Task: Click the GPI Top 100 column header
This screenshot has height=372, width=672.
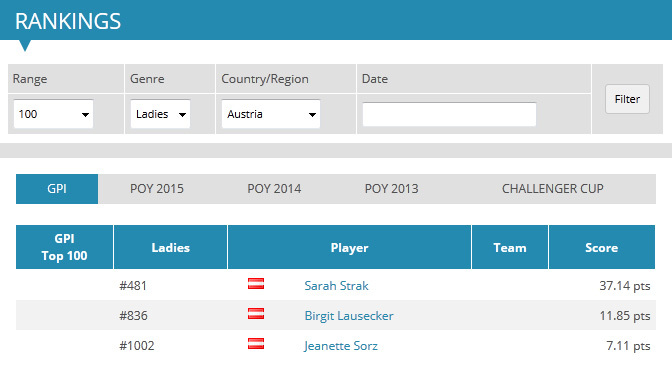Action: tap(64, 247)
